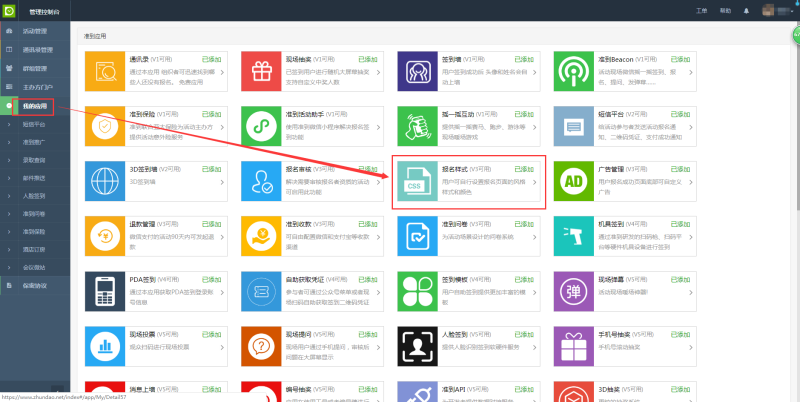Open the 现场抽奖 gift icon

tap(261, 72)
